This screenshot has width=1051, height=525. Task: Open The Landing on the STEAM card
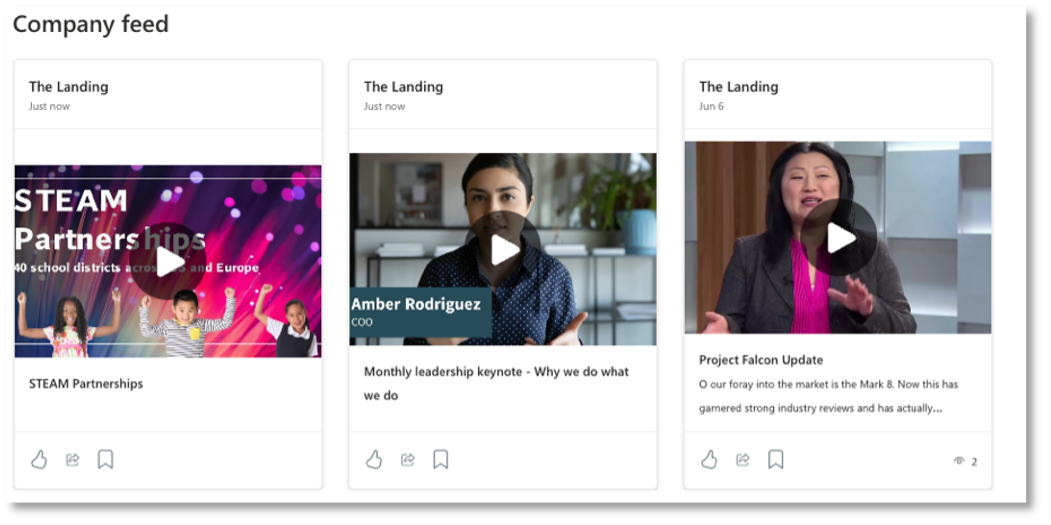tap(68, 87)
